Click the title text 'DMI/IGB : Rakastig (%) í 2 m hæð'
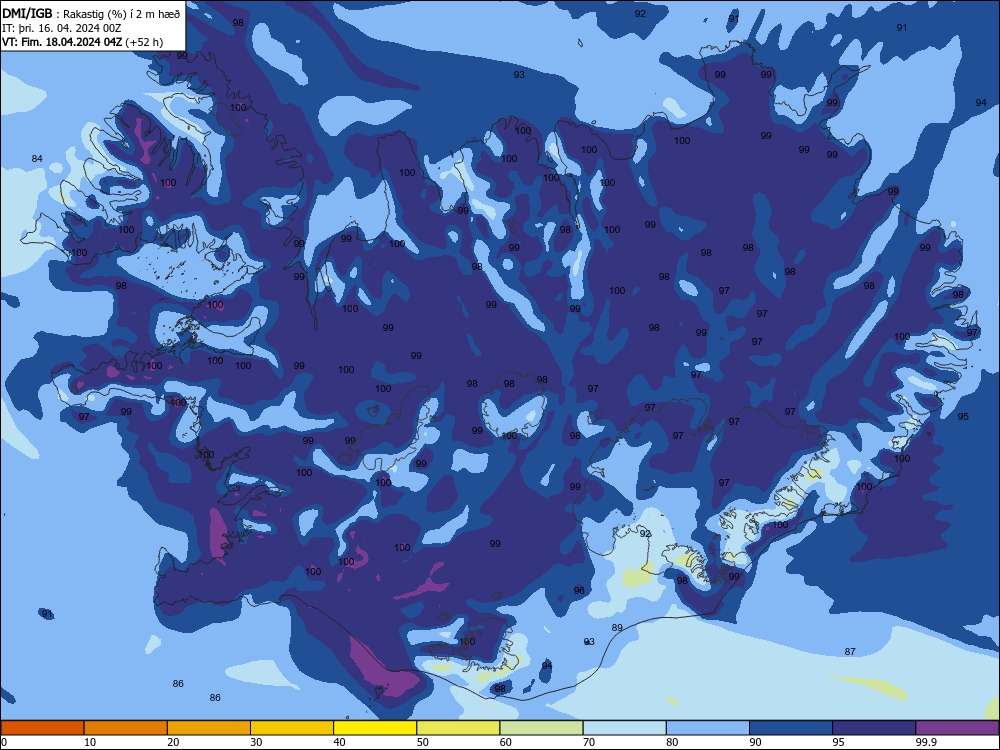 click(91, 13)
